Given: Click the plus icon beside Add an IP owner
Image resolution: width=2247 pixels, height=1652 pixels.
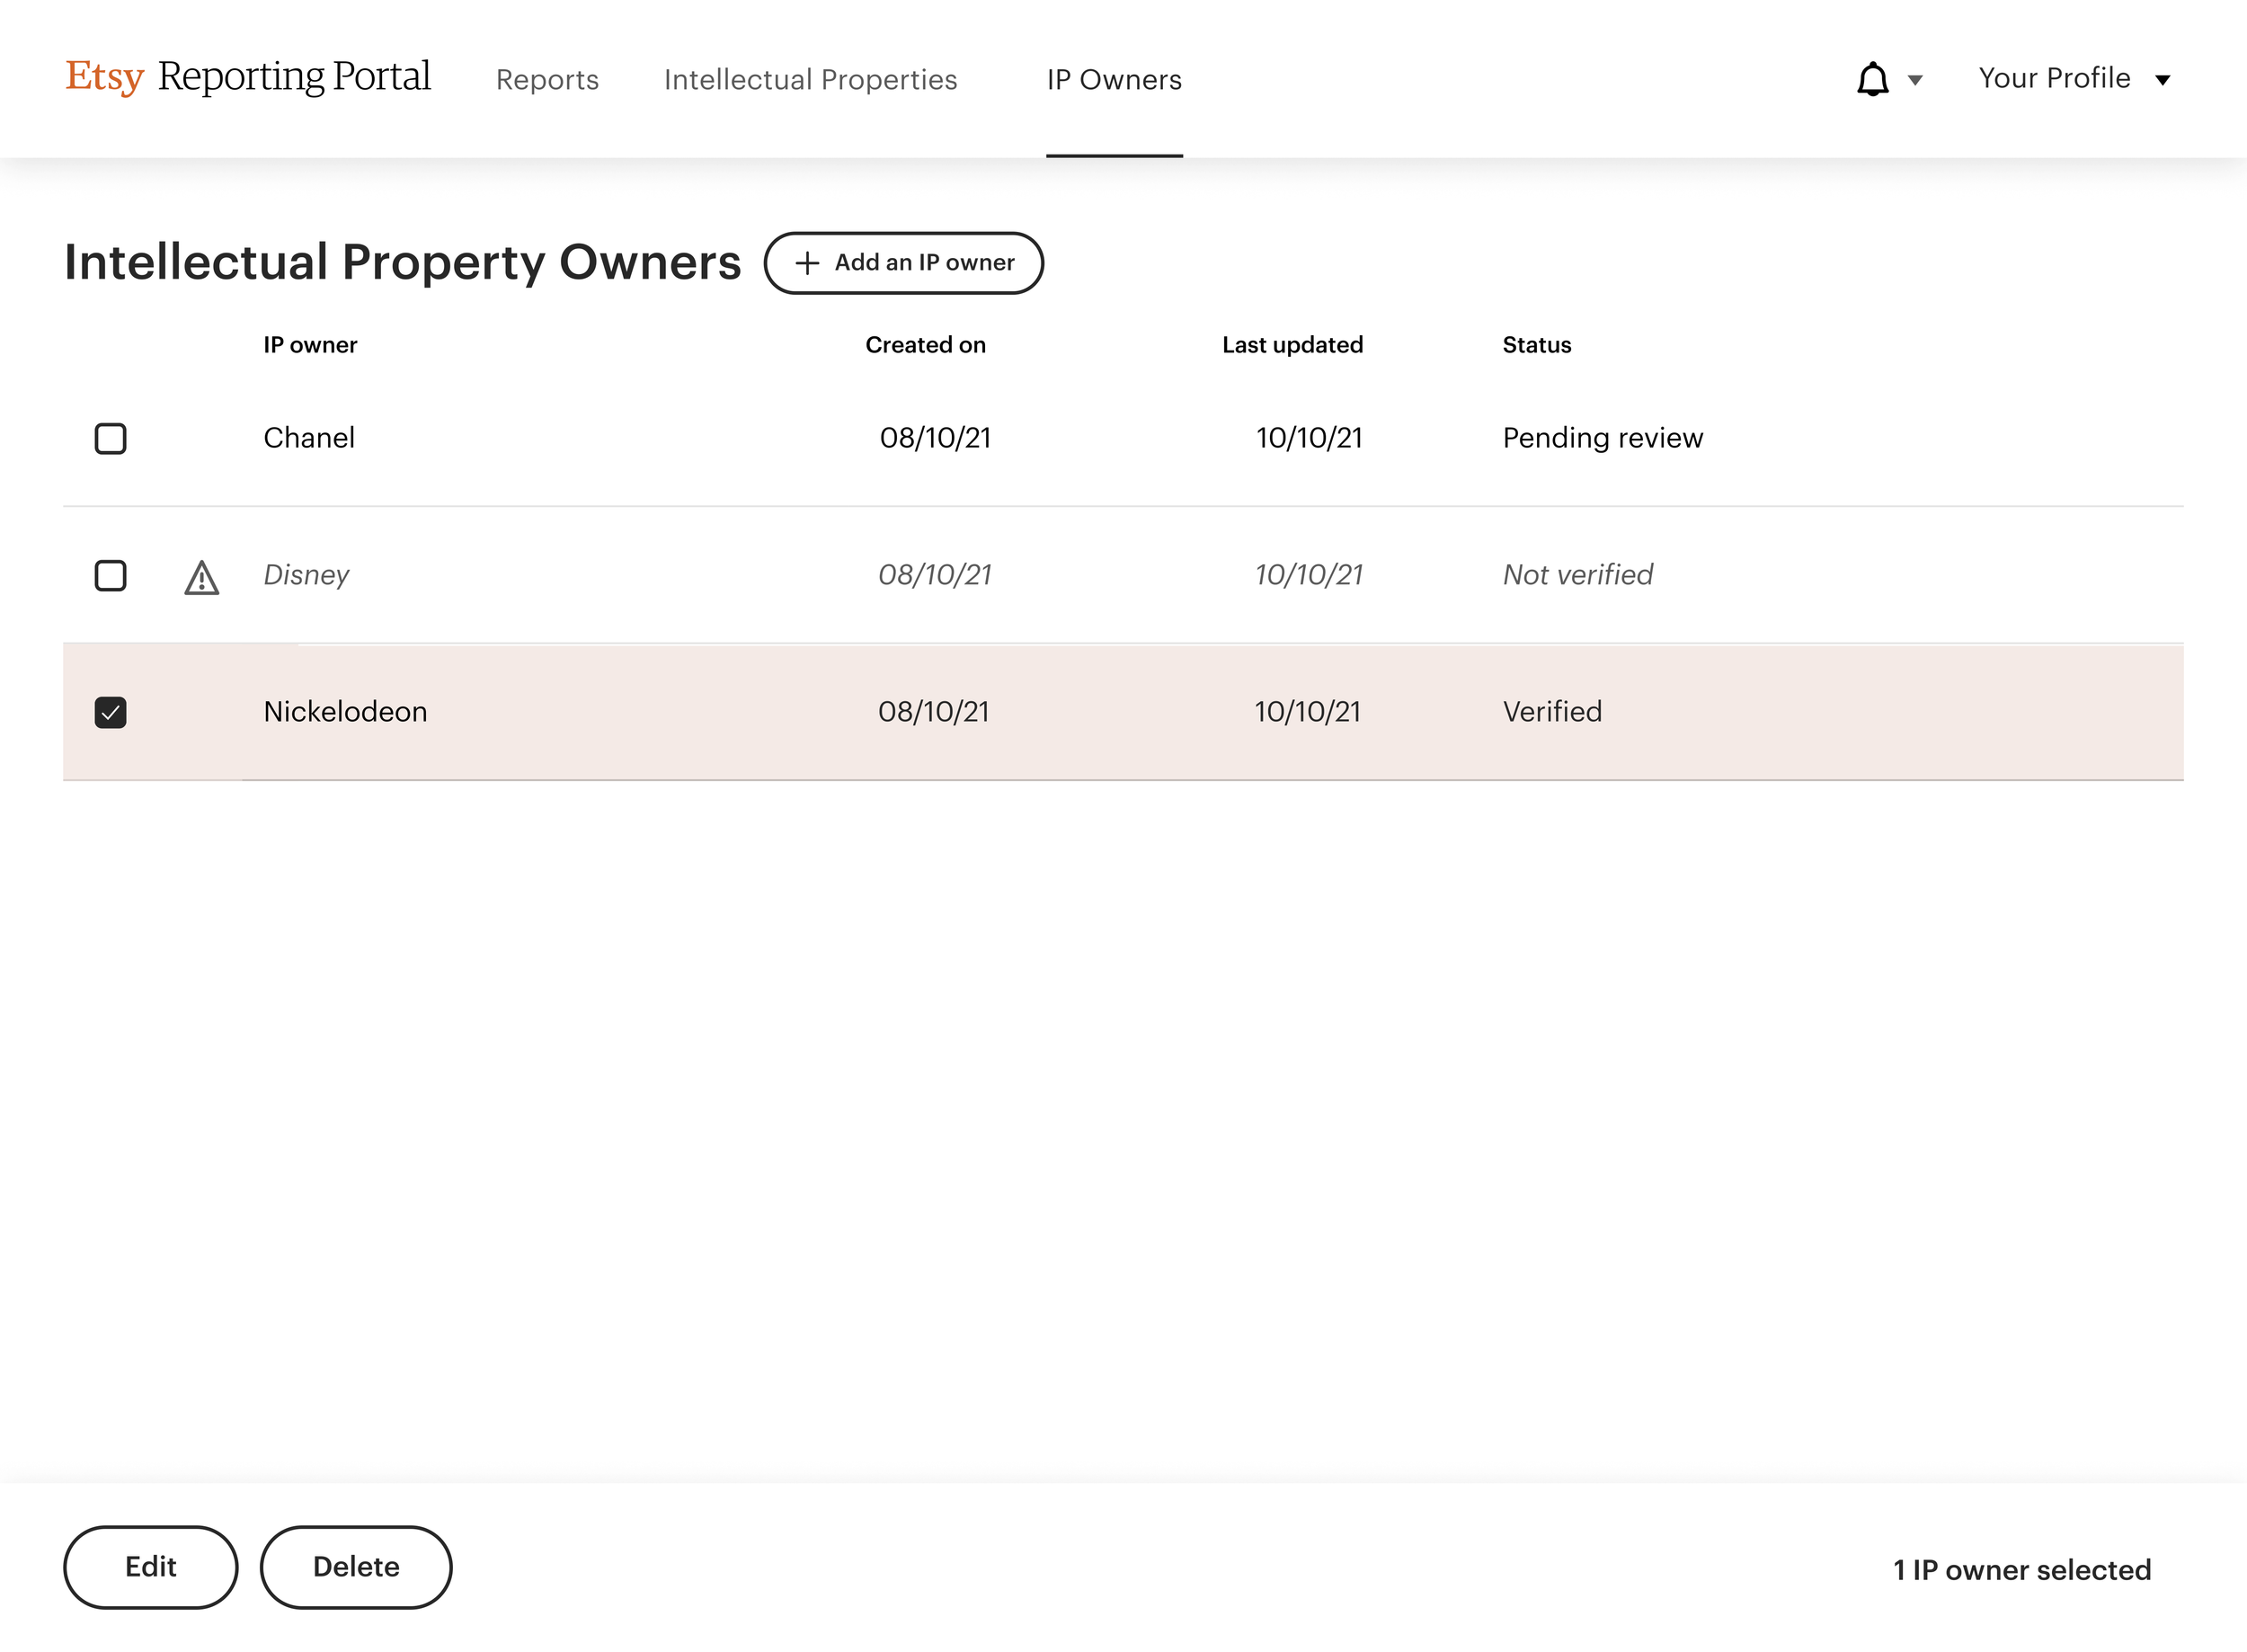Looking at the screenshot, I should coord(806,263).
